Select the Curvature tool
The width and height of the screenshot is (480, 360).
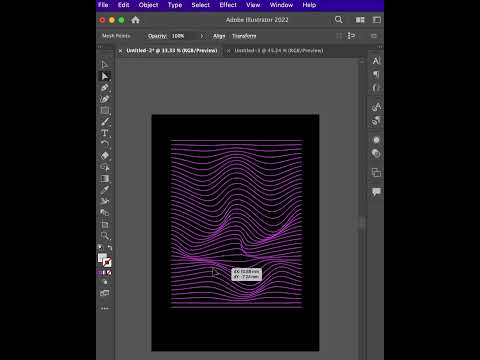pyautogui.click(x=105, y=99)
